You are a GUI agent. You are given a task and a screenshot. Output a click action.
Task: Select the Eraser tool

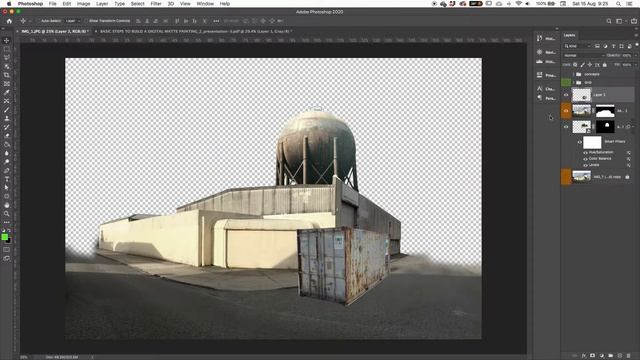7,136
